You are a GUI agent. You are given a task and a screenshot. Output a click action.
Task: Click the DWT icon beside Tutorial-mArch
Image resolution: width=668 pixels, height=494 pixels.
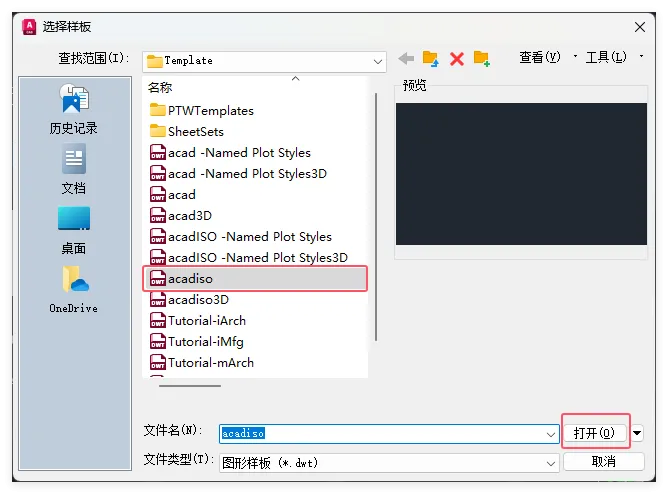[158, 362]
